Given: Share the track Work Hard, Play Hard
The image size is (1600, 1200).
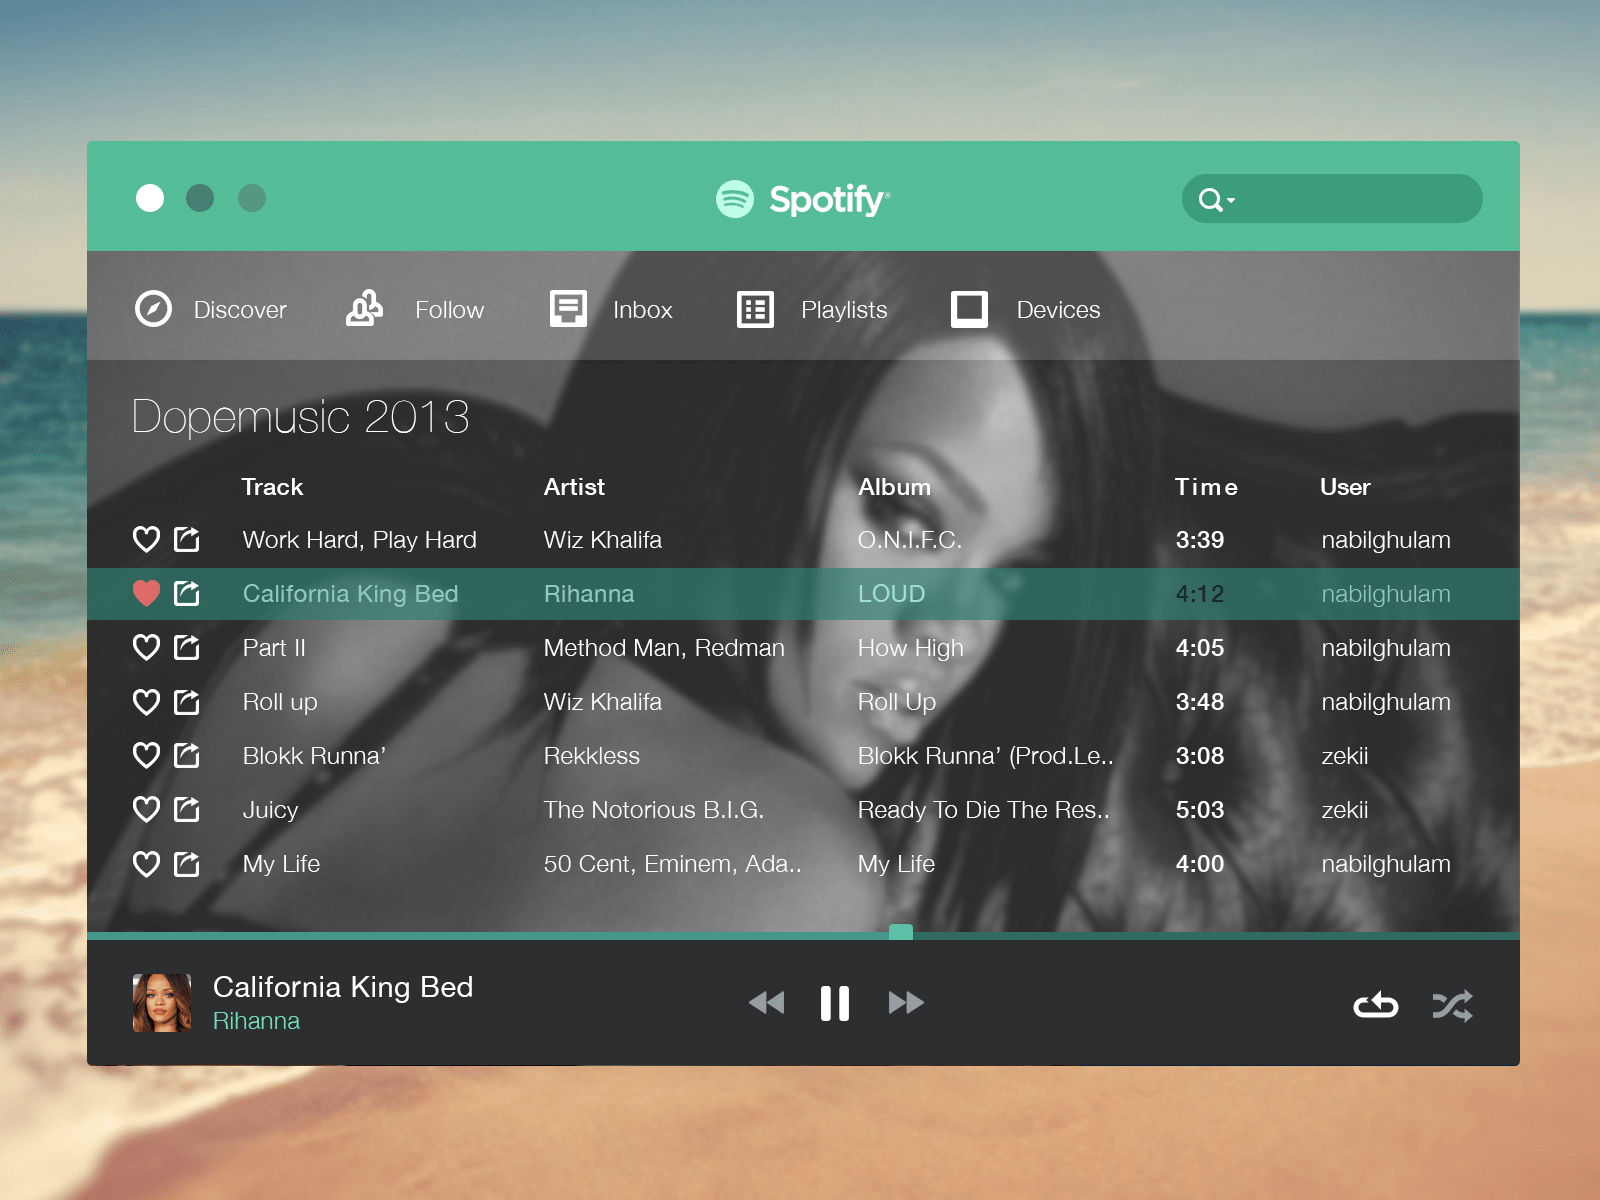Looking at the screenshot, I should pos(187,539).
